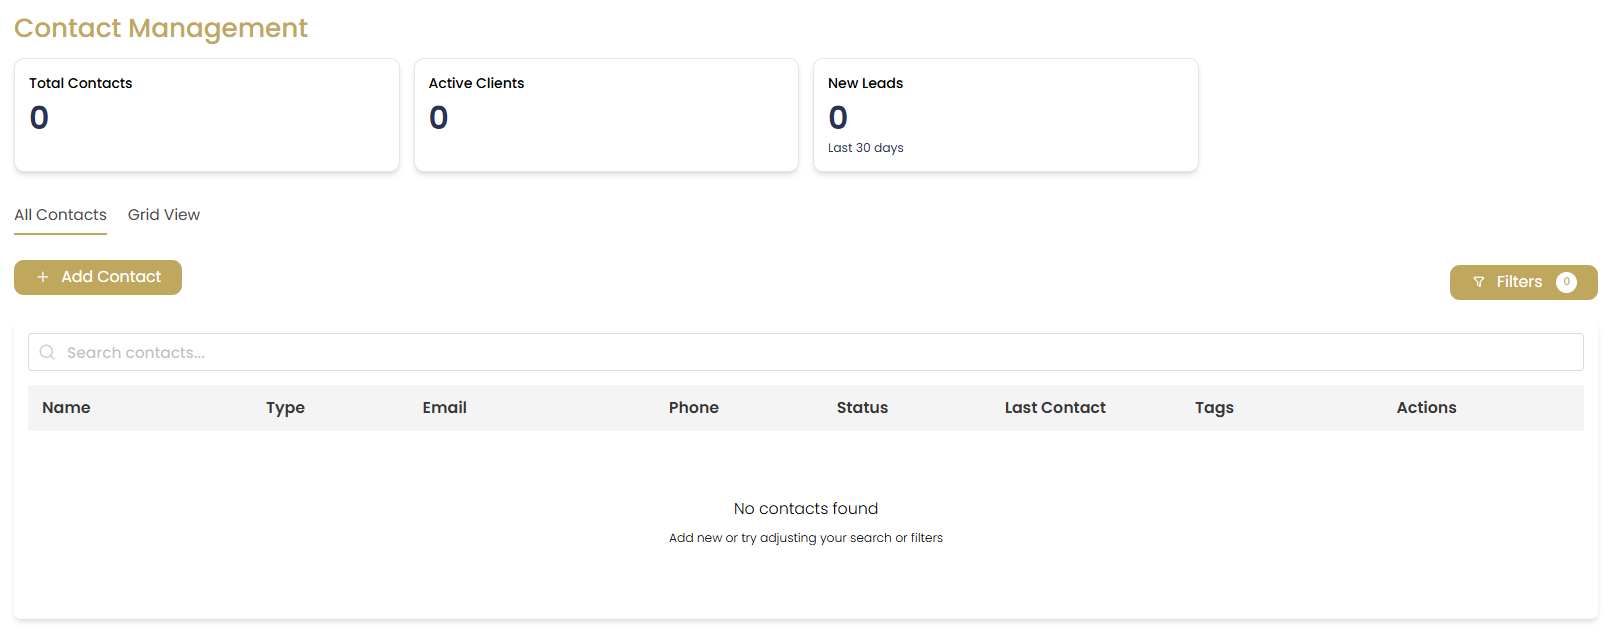Click the Tags column header

tap(1214, 407)
